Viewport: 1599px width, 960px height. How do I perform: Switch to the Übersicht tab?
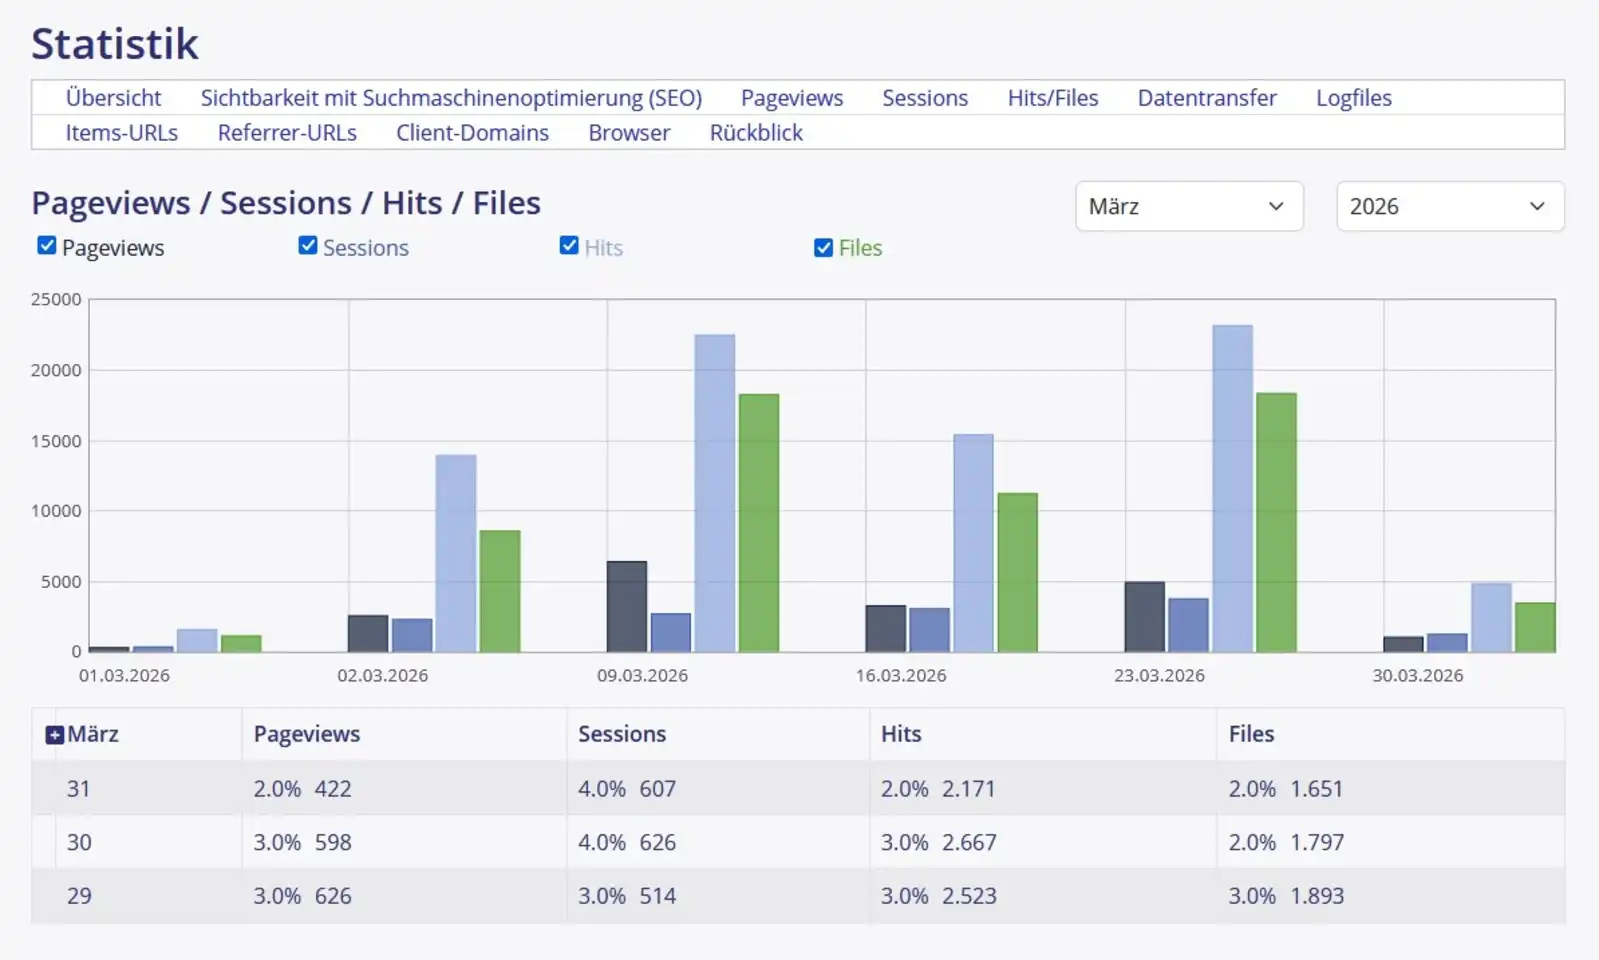[113, 98]
